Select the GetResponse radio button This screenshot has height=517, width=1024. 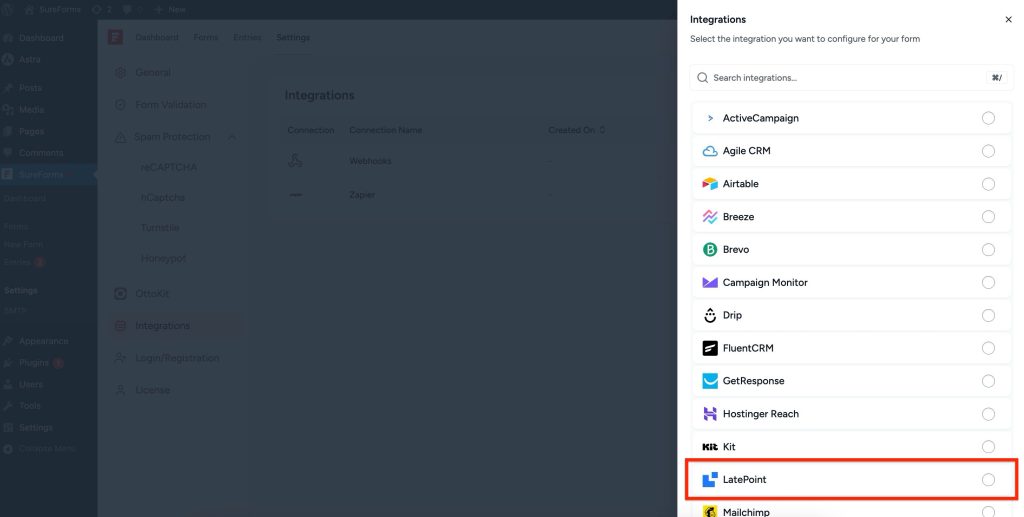[x=988, y=381]
